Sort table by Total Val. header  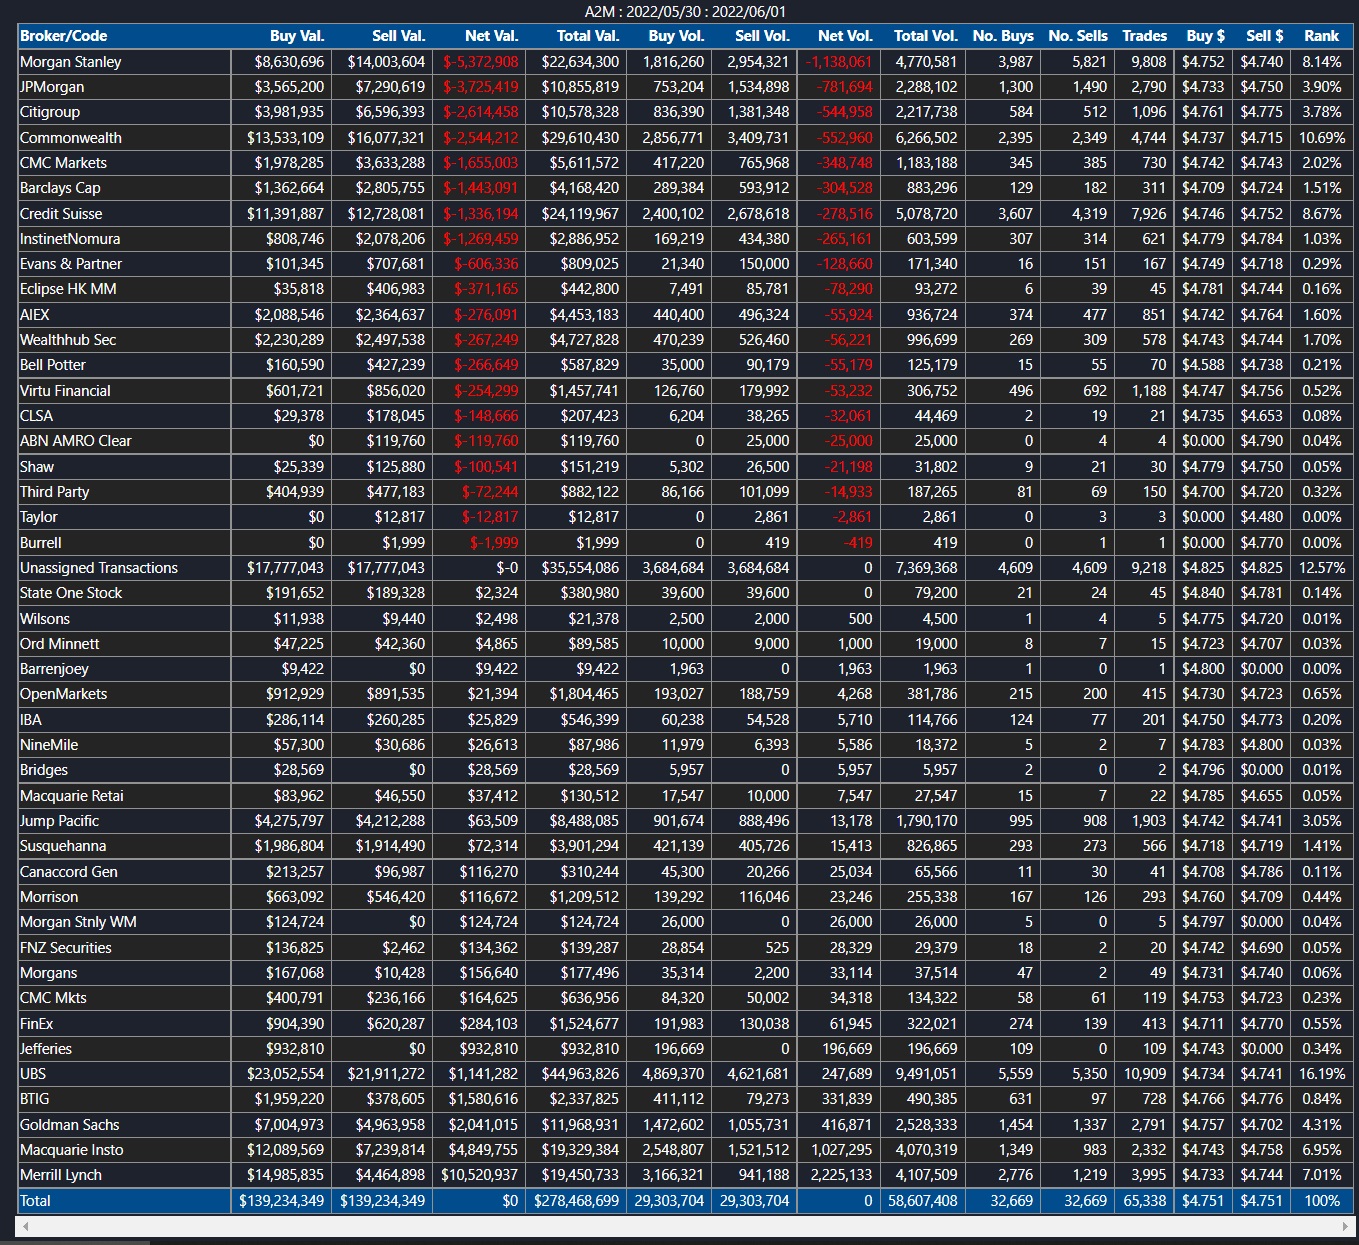(x=588, y=36)
